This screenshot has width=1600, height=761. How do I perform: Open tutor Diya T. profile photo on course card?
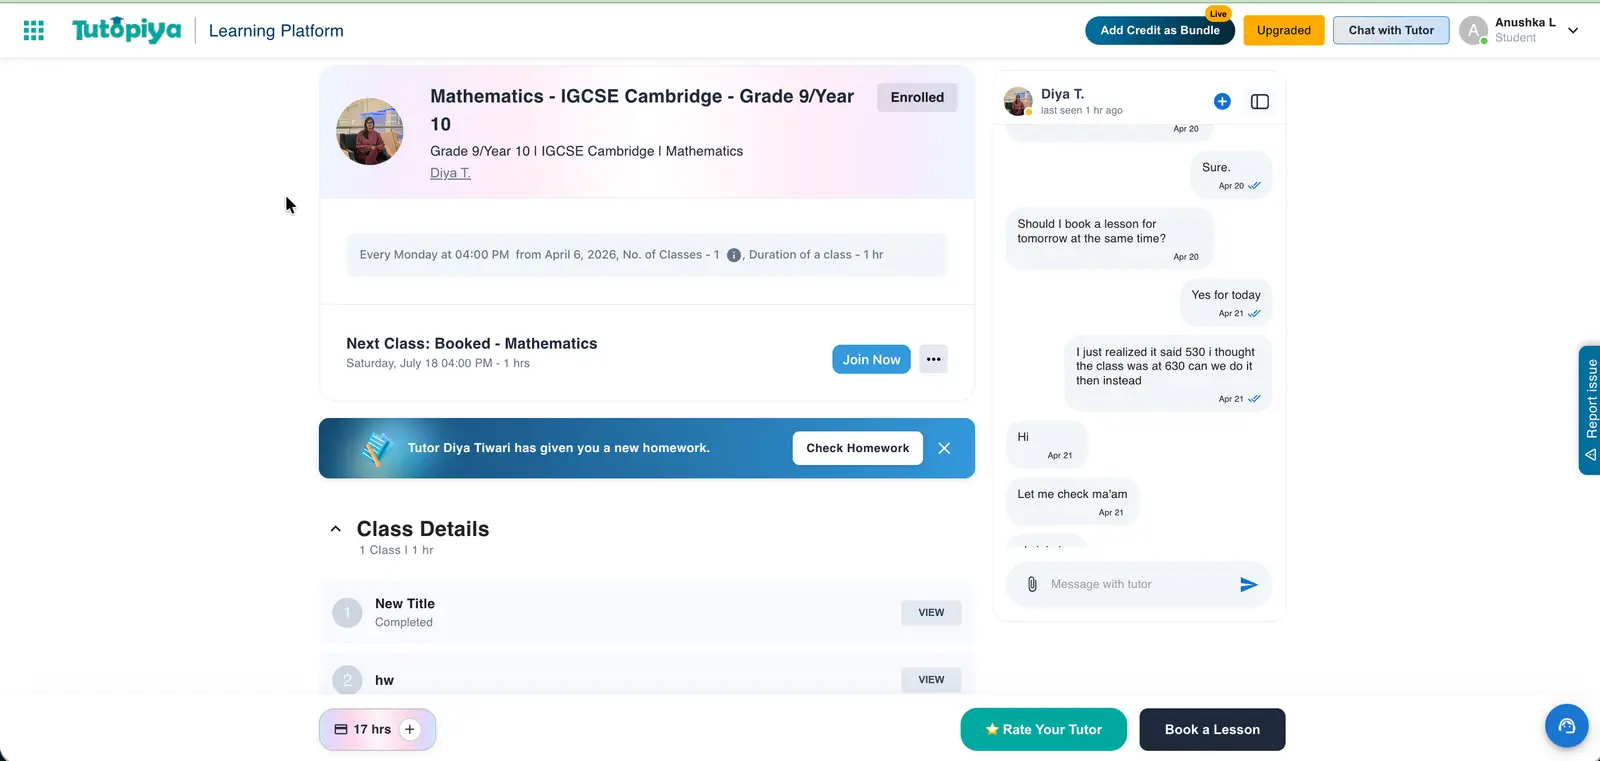click(x=370, y=131)
